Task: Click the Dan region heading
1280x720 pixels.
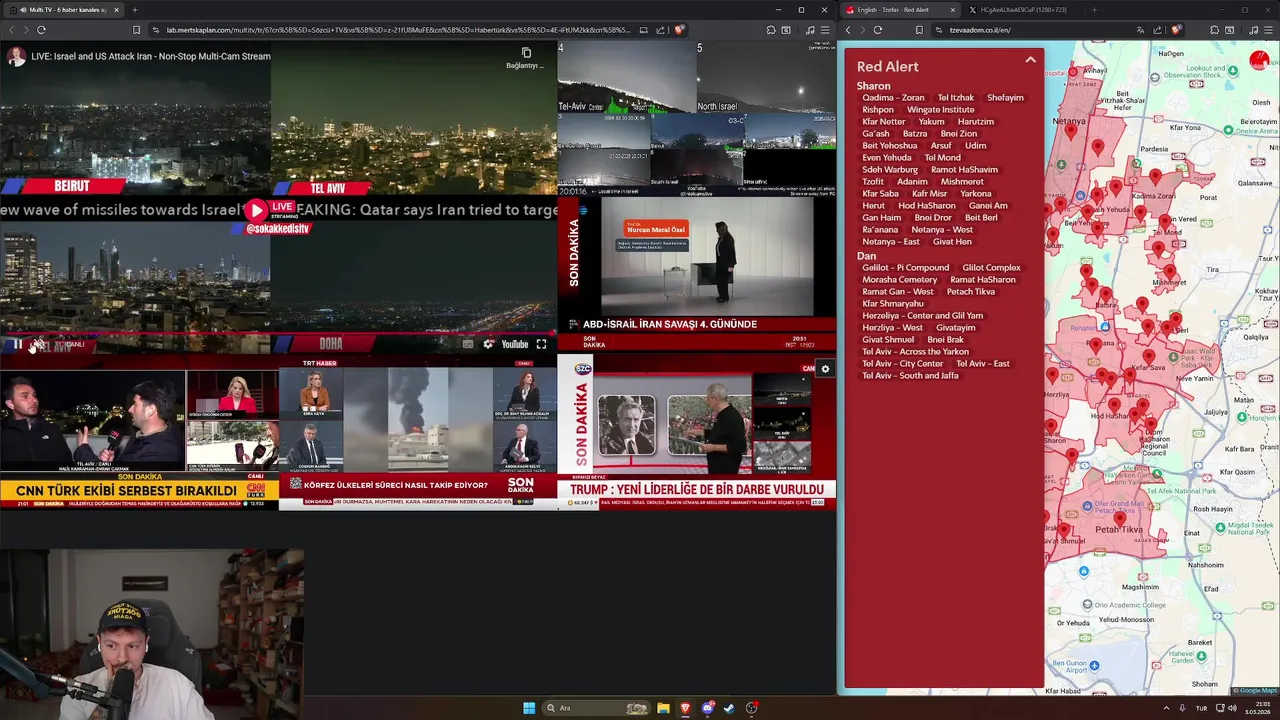Action: pyautogui.click(x=866, y=256)
